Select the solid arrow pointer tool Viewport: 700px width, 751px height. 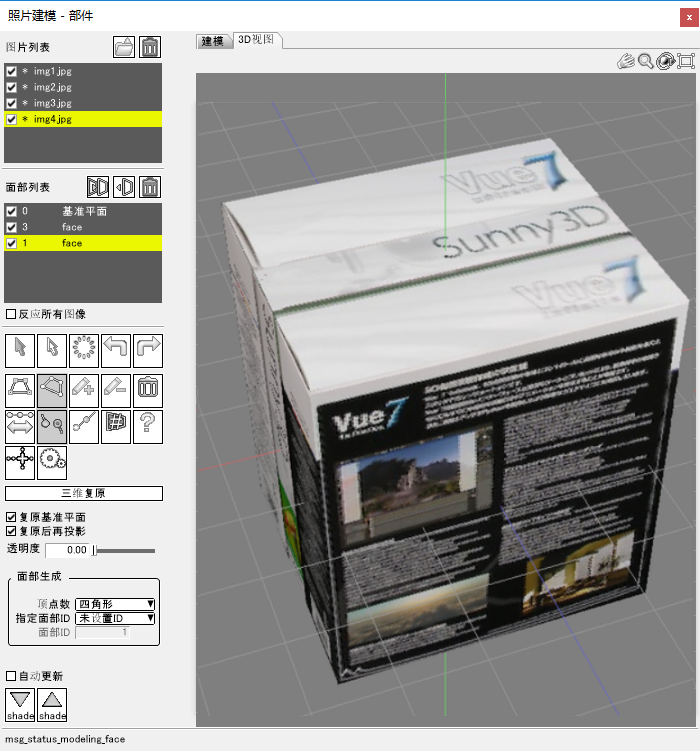tap(20, 351)
